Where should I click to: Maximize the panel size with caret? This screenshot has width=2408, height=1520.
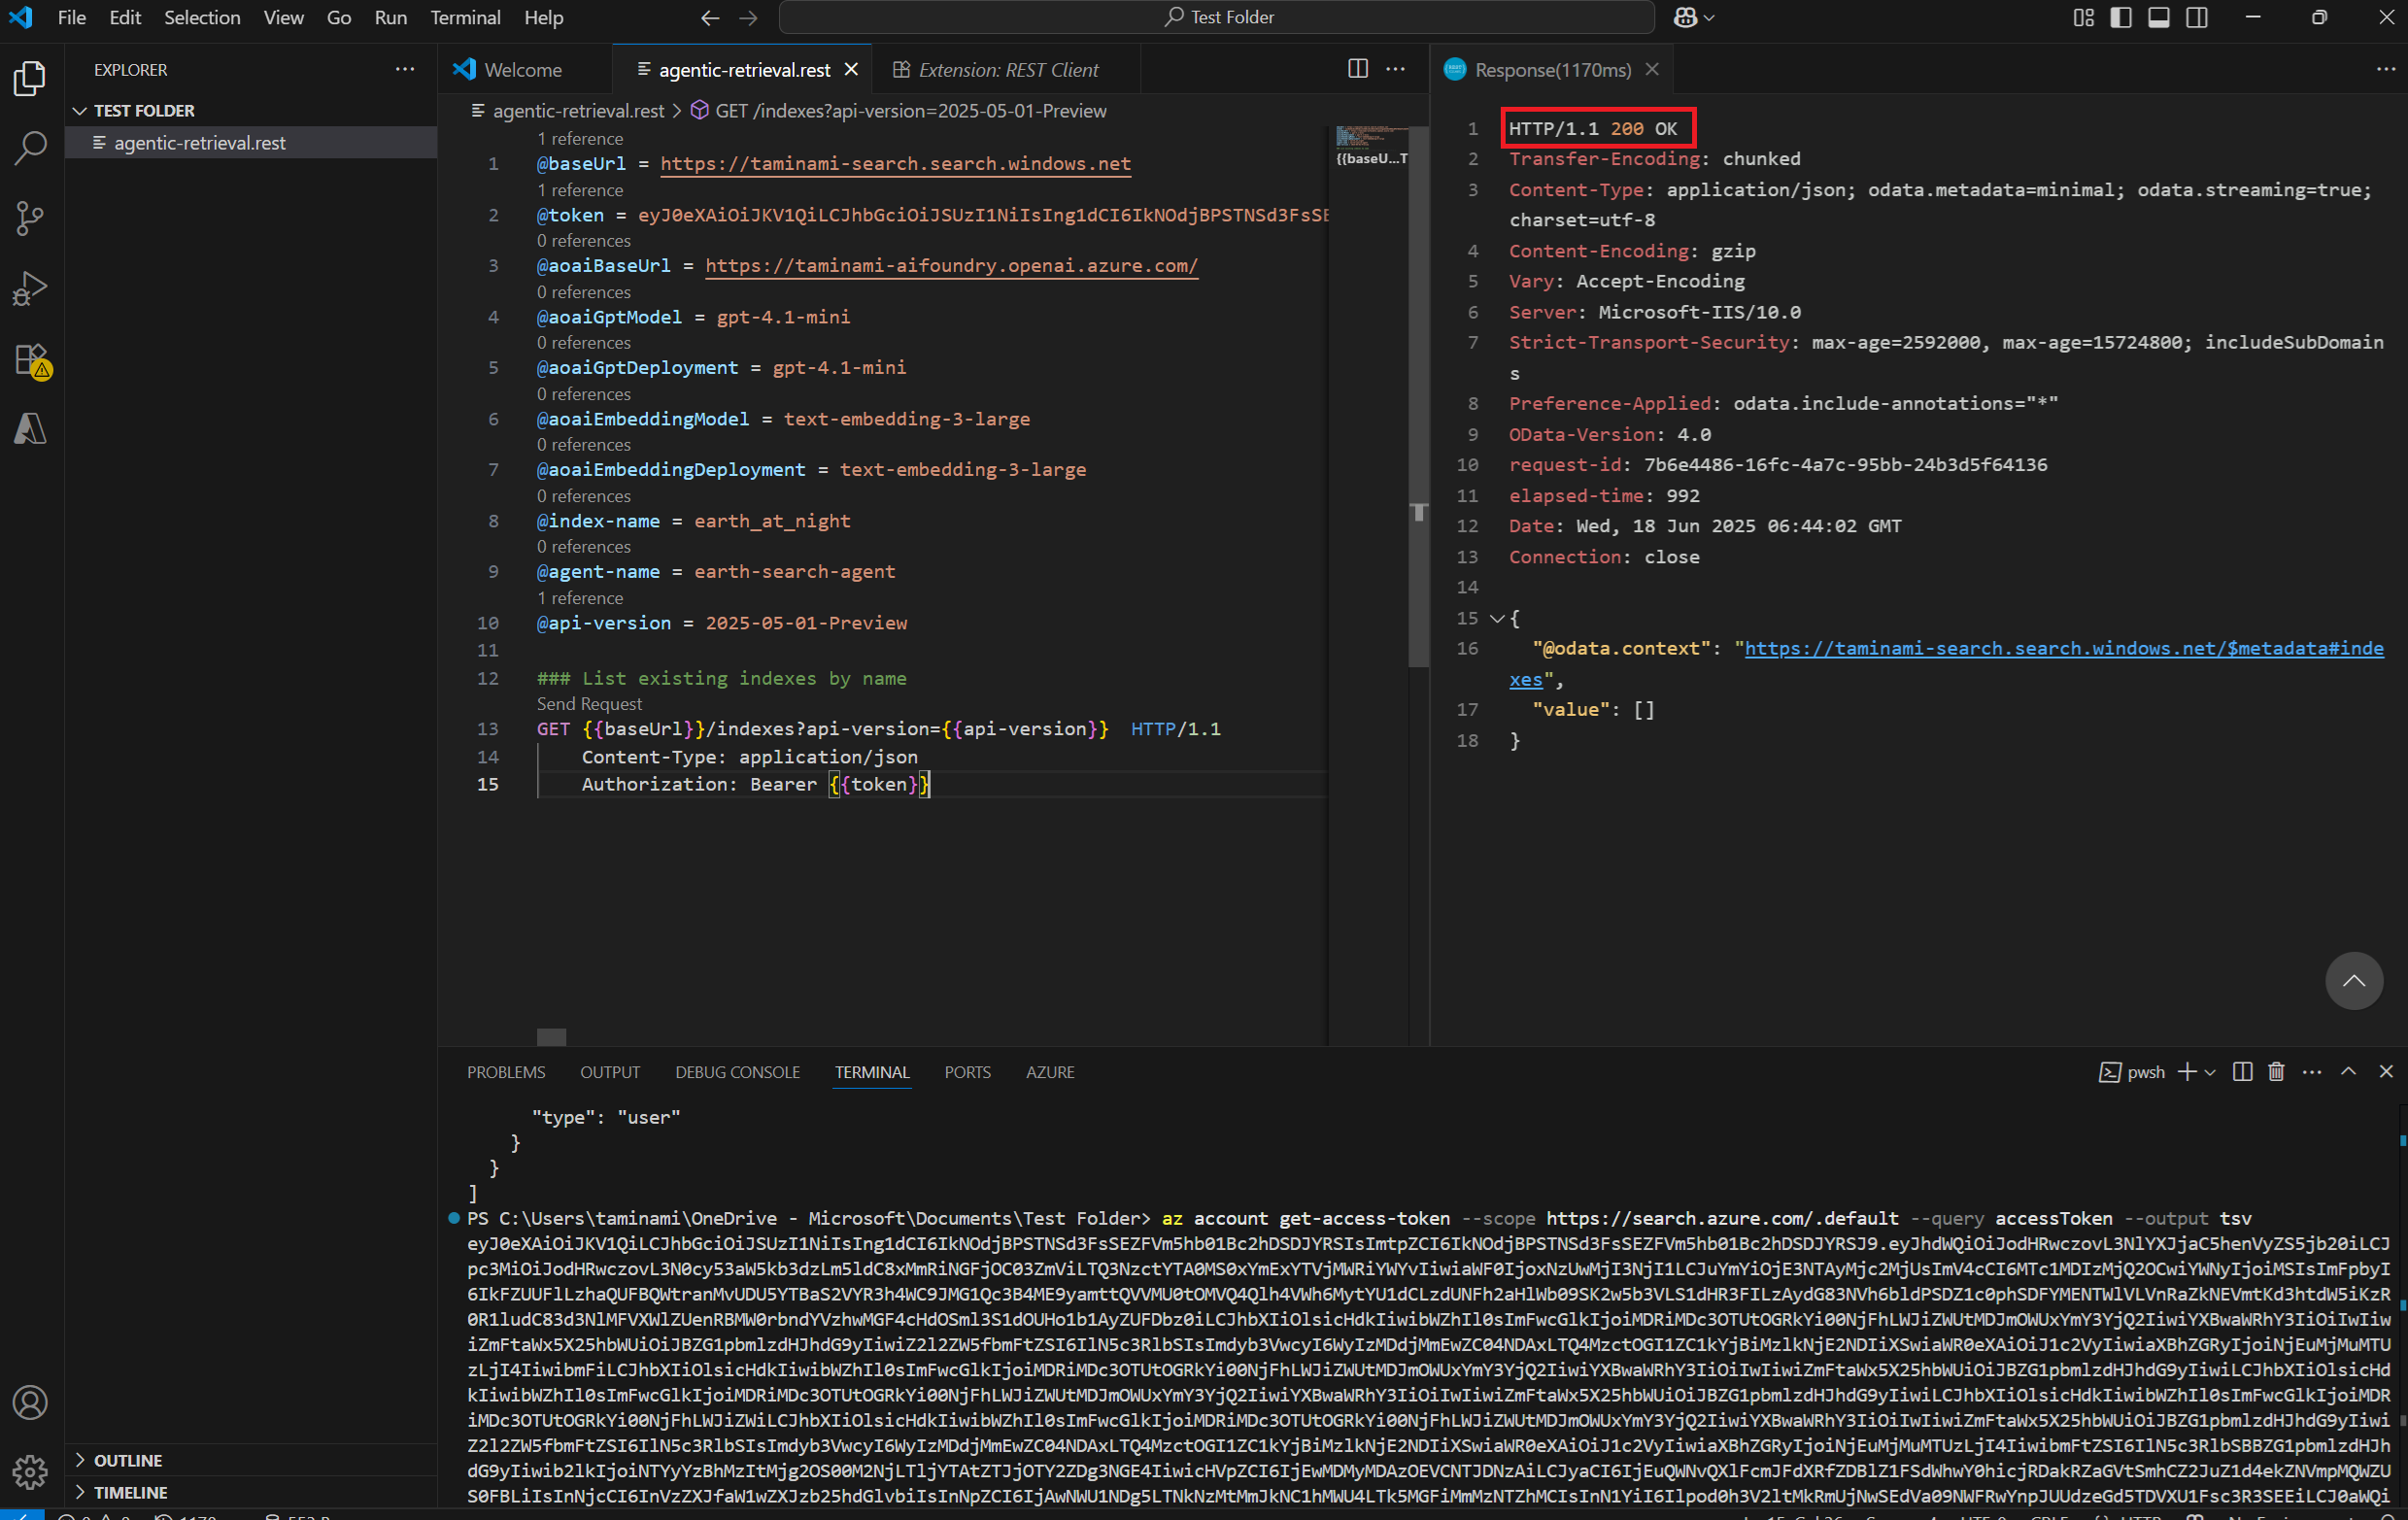pyautogui.click(x=2349, y=1072)
